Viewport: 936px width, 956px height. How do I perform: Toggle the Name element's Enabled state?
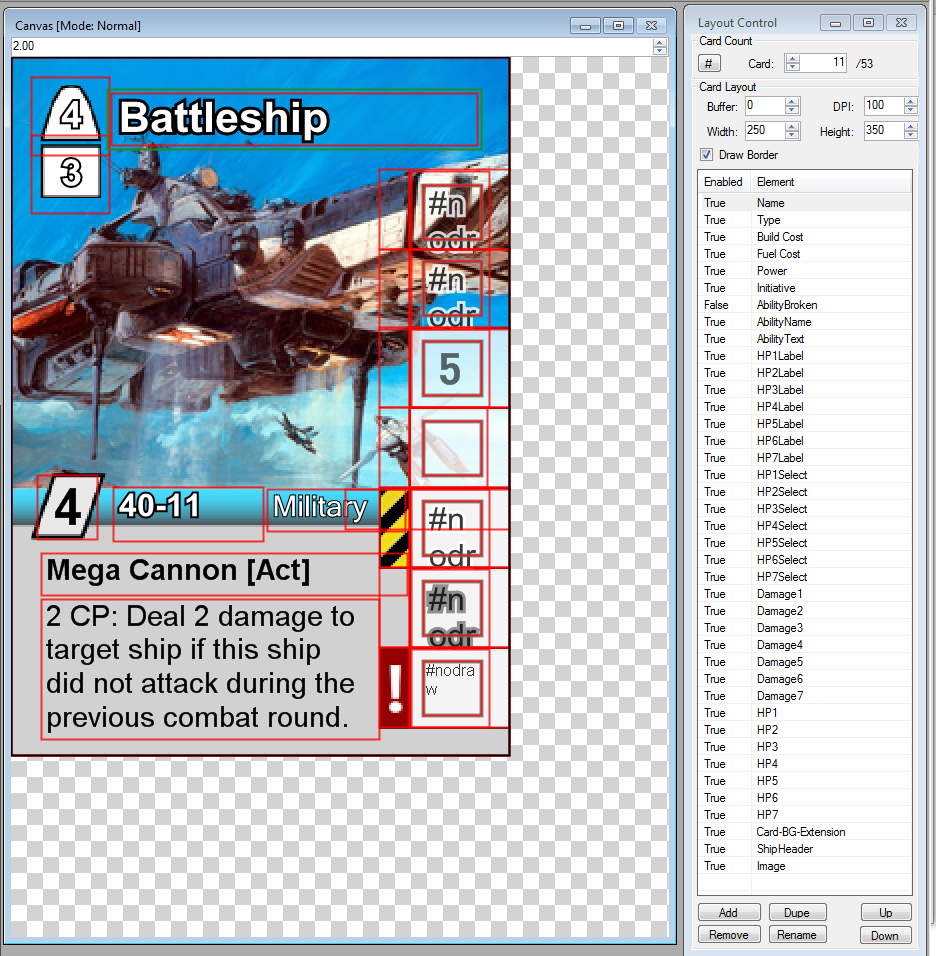coord(715,202)
